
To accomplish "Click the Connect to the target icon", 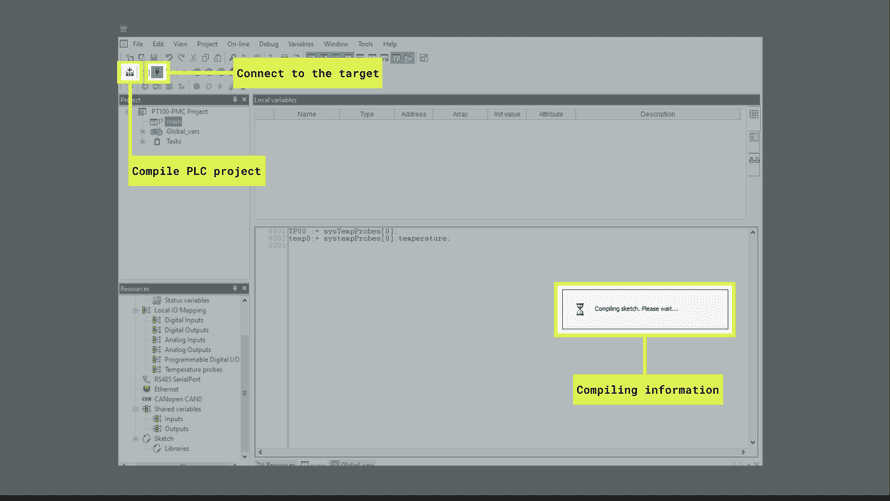I will pyautogui.click(x=157, y=72).
